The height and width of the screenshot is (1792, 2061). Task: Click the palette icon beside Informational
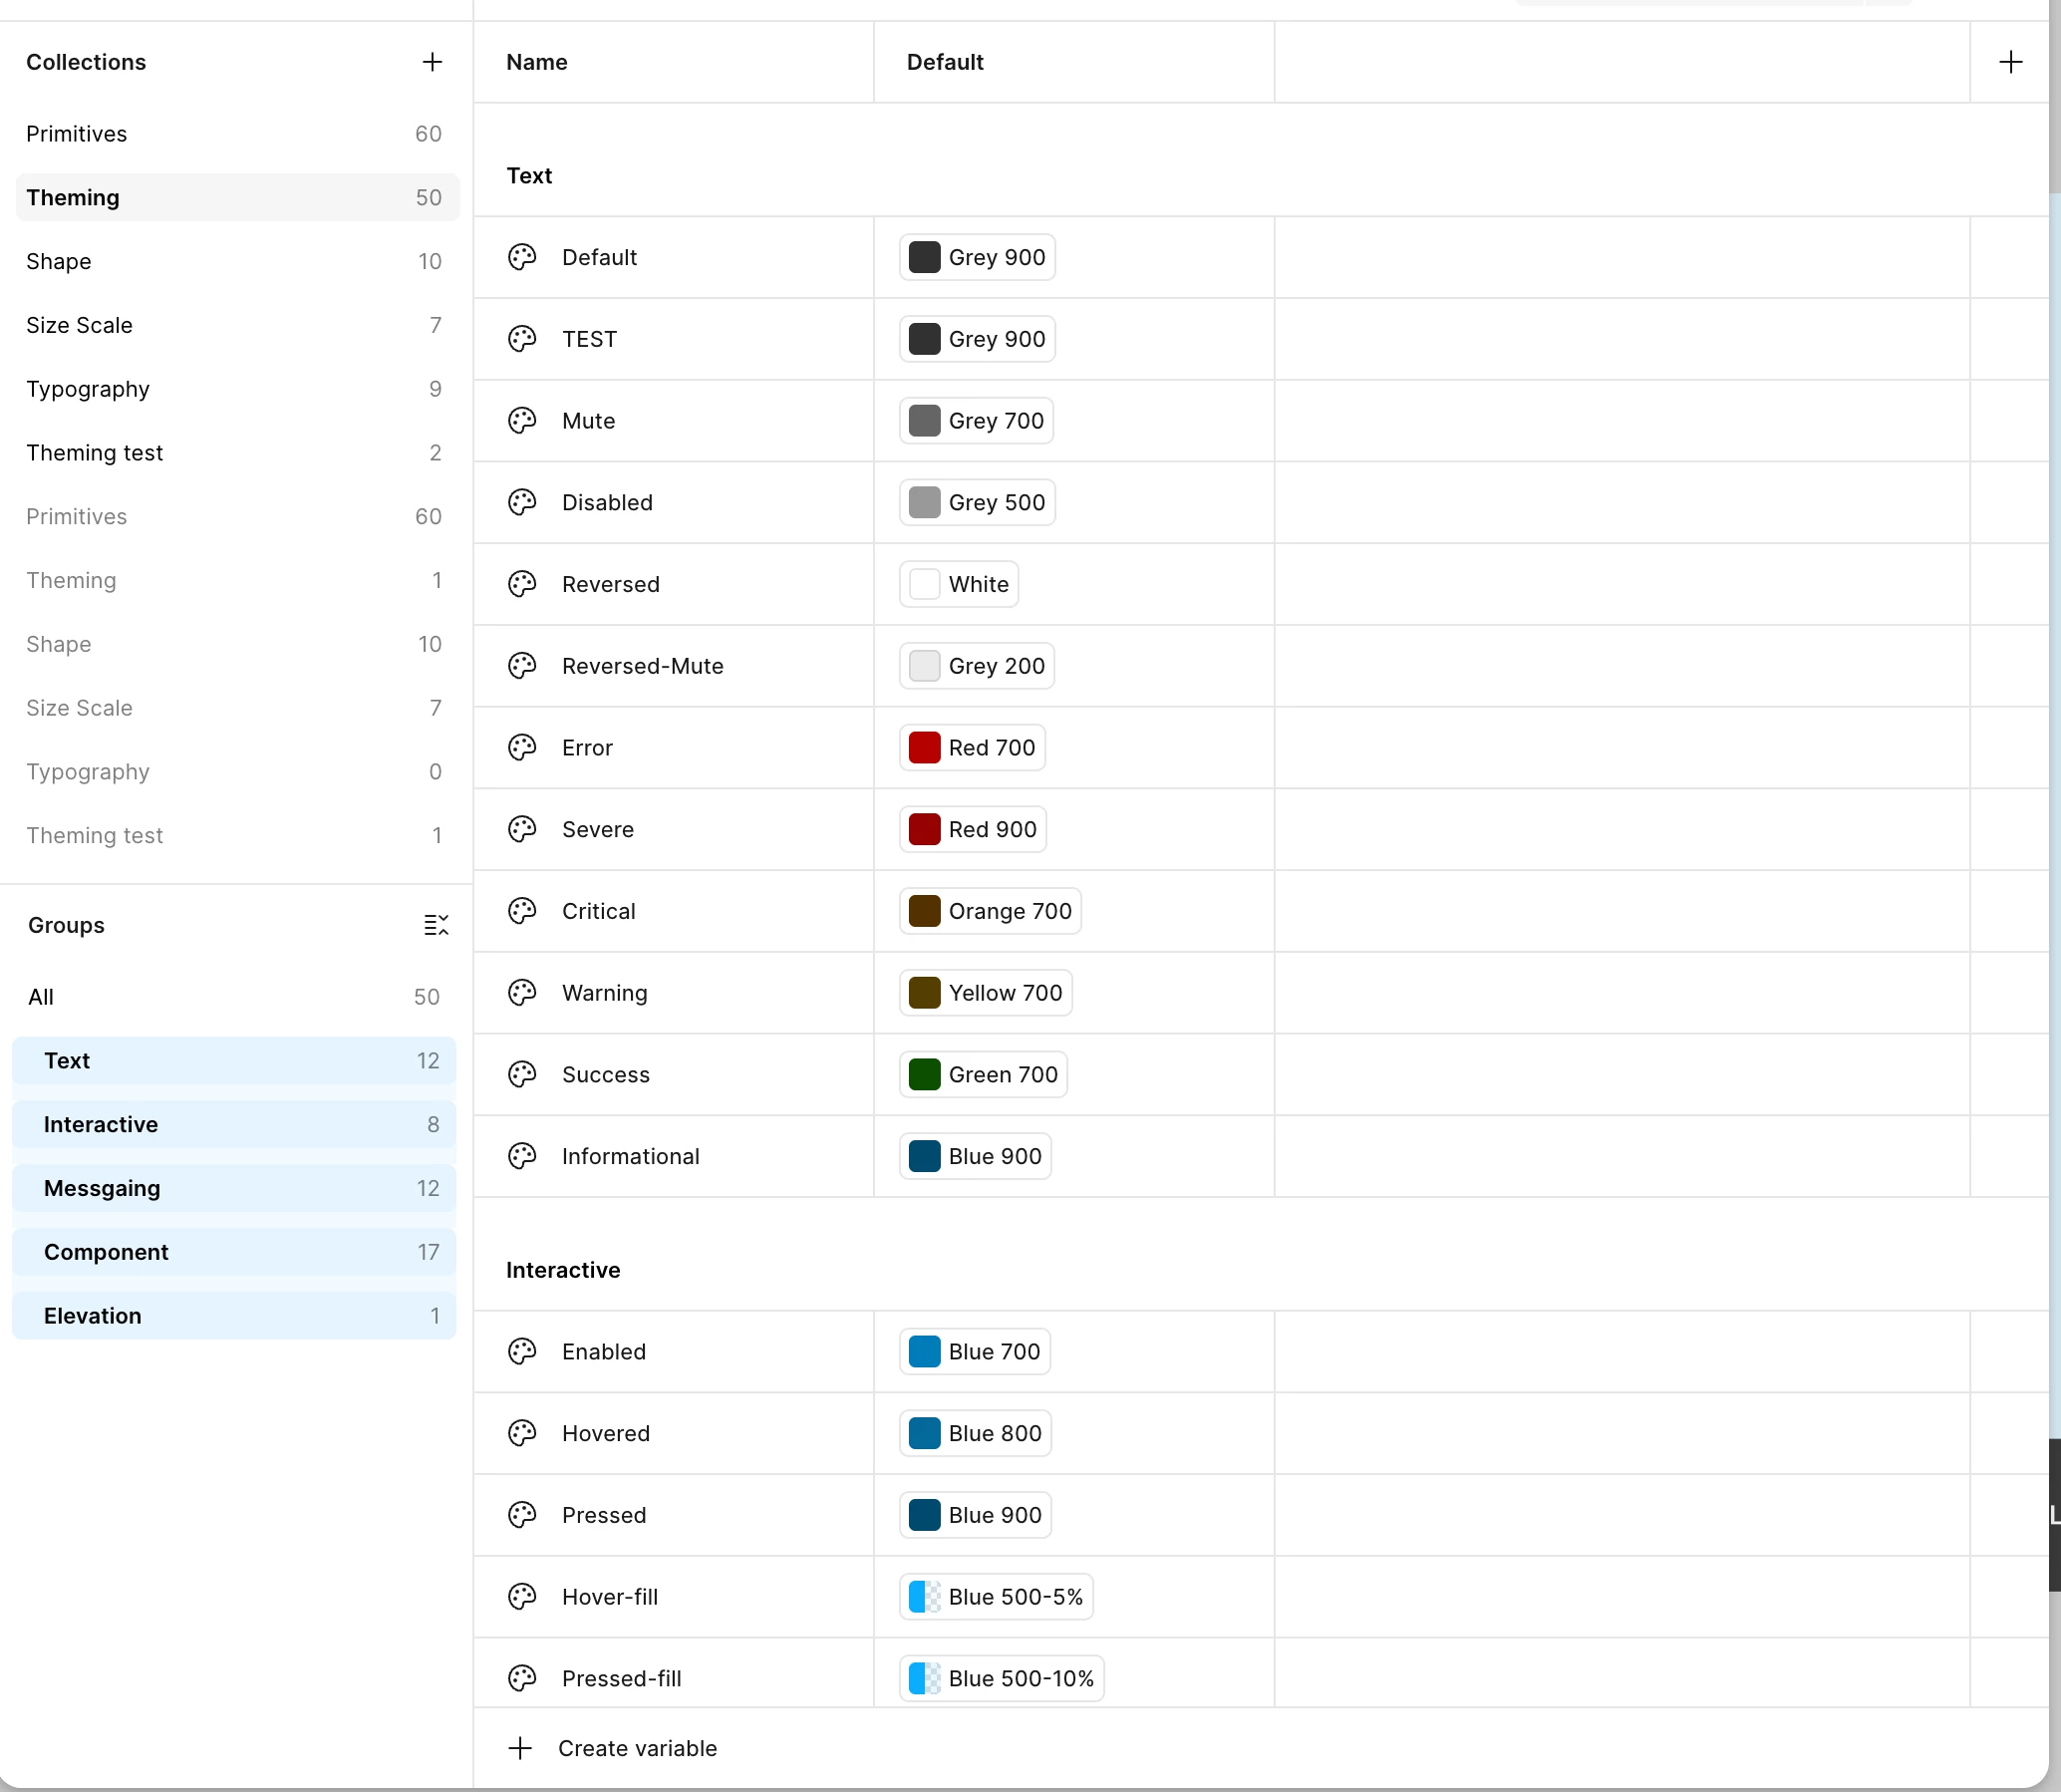[x=522, y=1156]
